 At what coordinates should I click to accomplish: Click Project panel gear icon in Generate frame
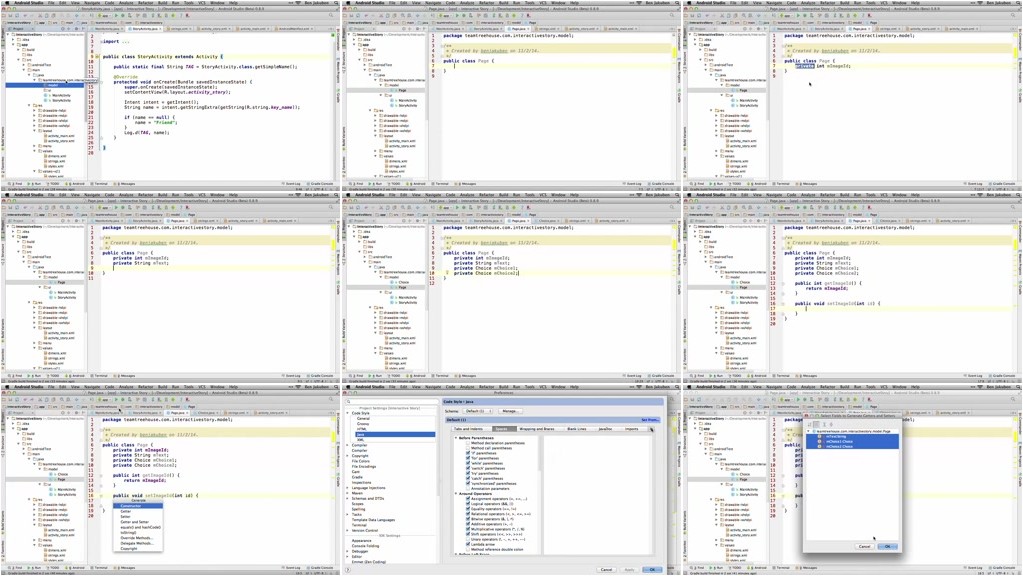(76, 413)
